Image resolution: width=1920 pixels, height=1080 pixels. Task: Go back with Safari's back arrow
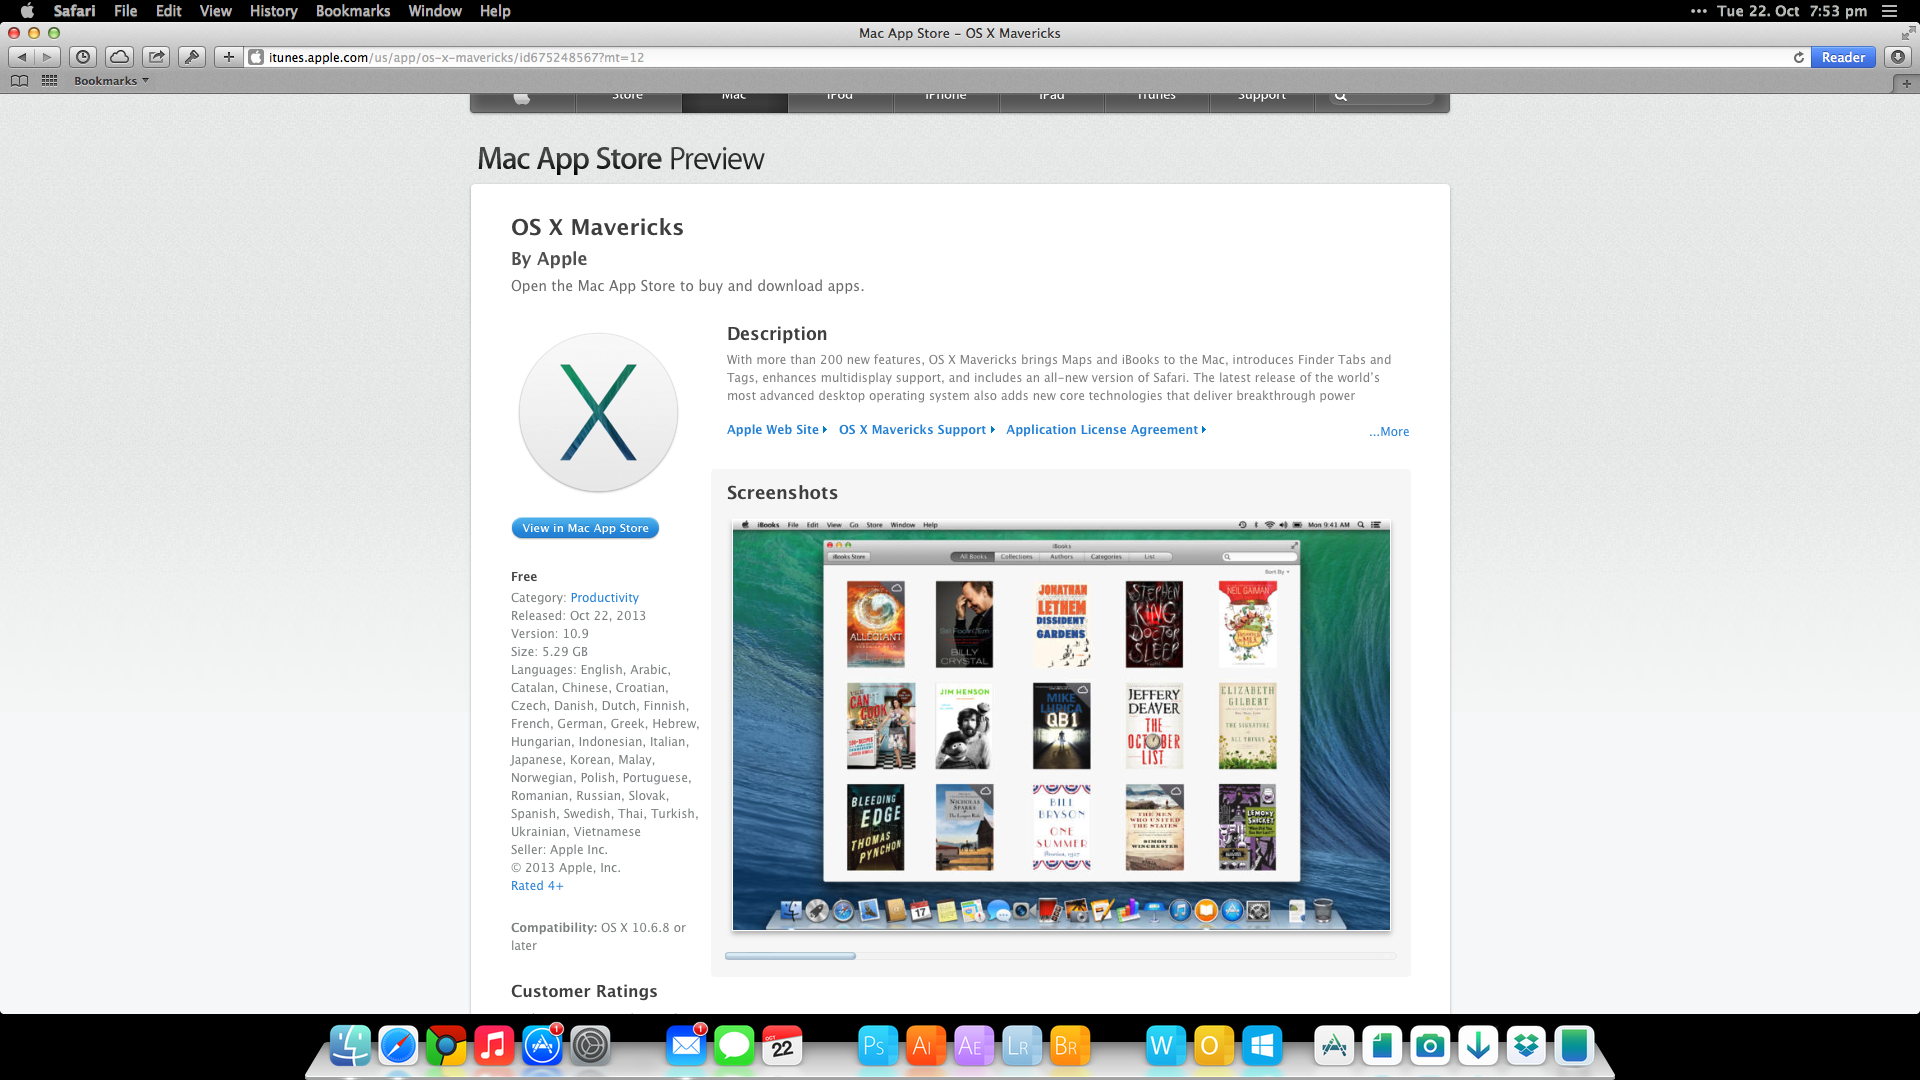22,57
